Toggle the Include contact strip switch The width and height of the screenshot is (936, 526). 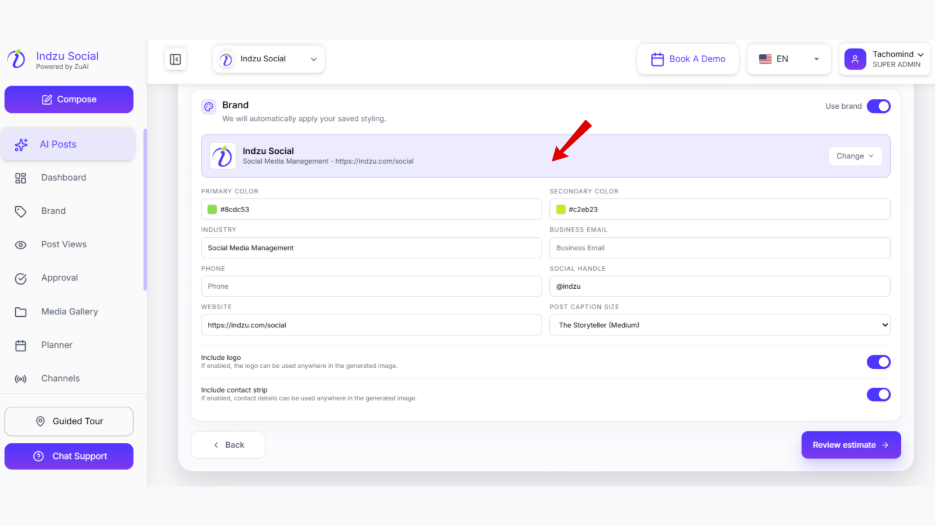pos(878,394)
